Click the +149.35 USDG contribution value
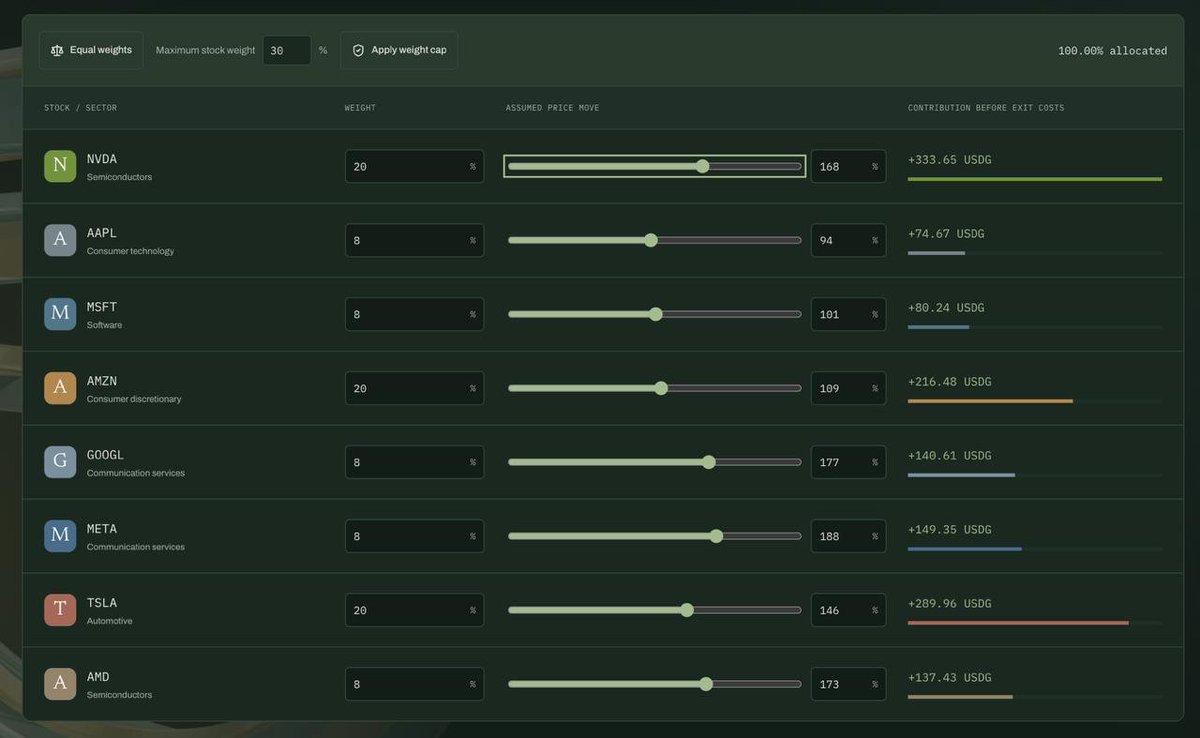The width and height of the screenshot is (1200, 738). 950,529
